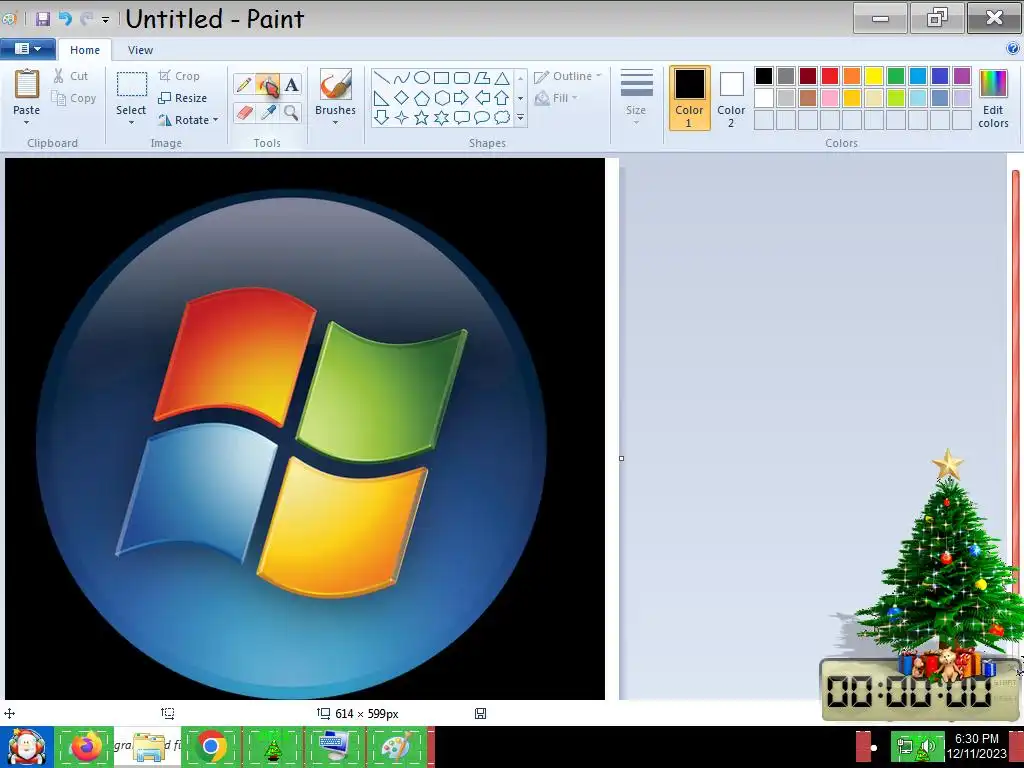Click the Save icon in quick access toolbar
Viewport: 1024px width, 768px height.
pos(43,18)
